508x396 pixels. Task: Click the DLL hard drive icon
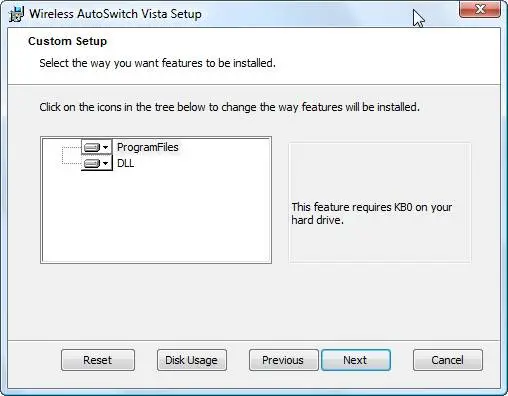pyautogui.click(x=92, y=163)
